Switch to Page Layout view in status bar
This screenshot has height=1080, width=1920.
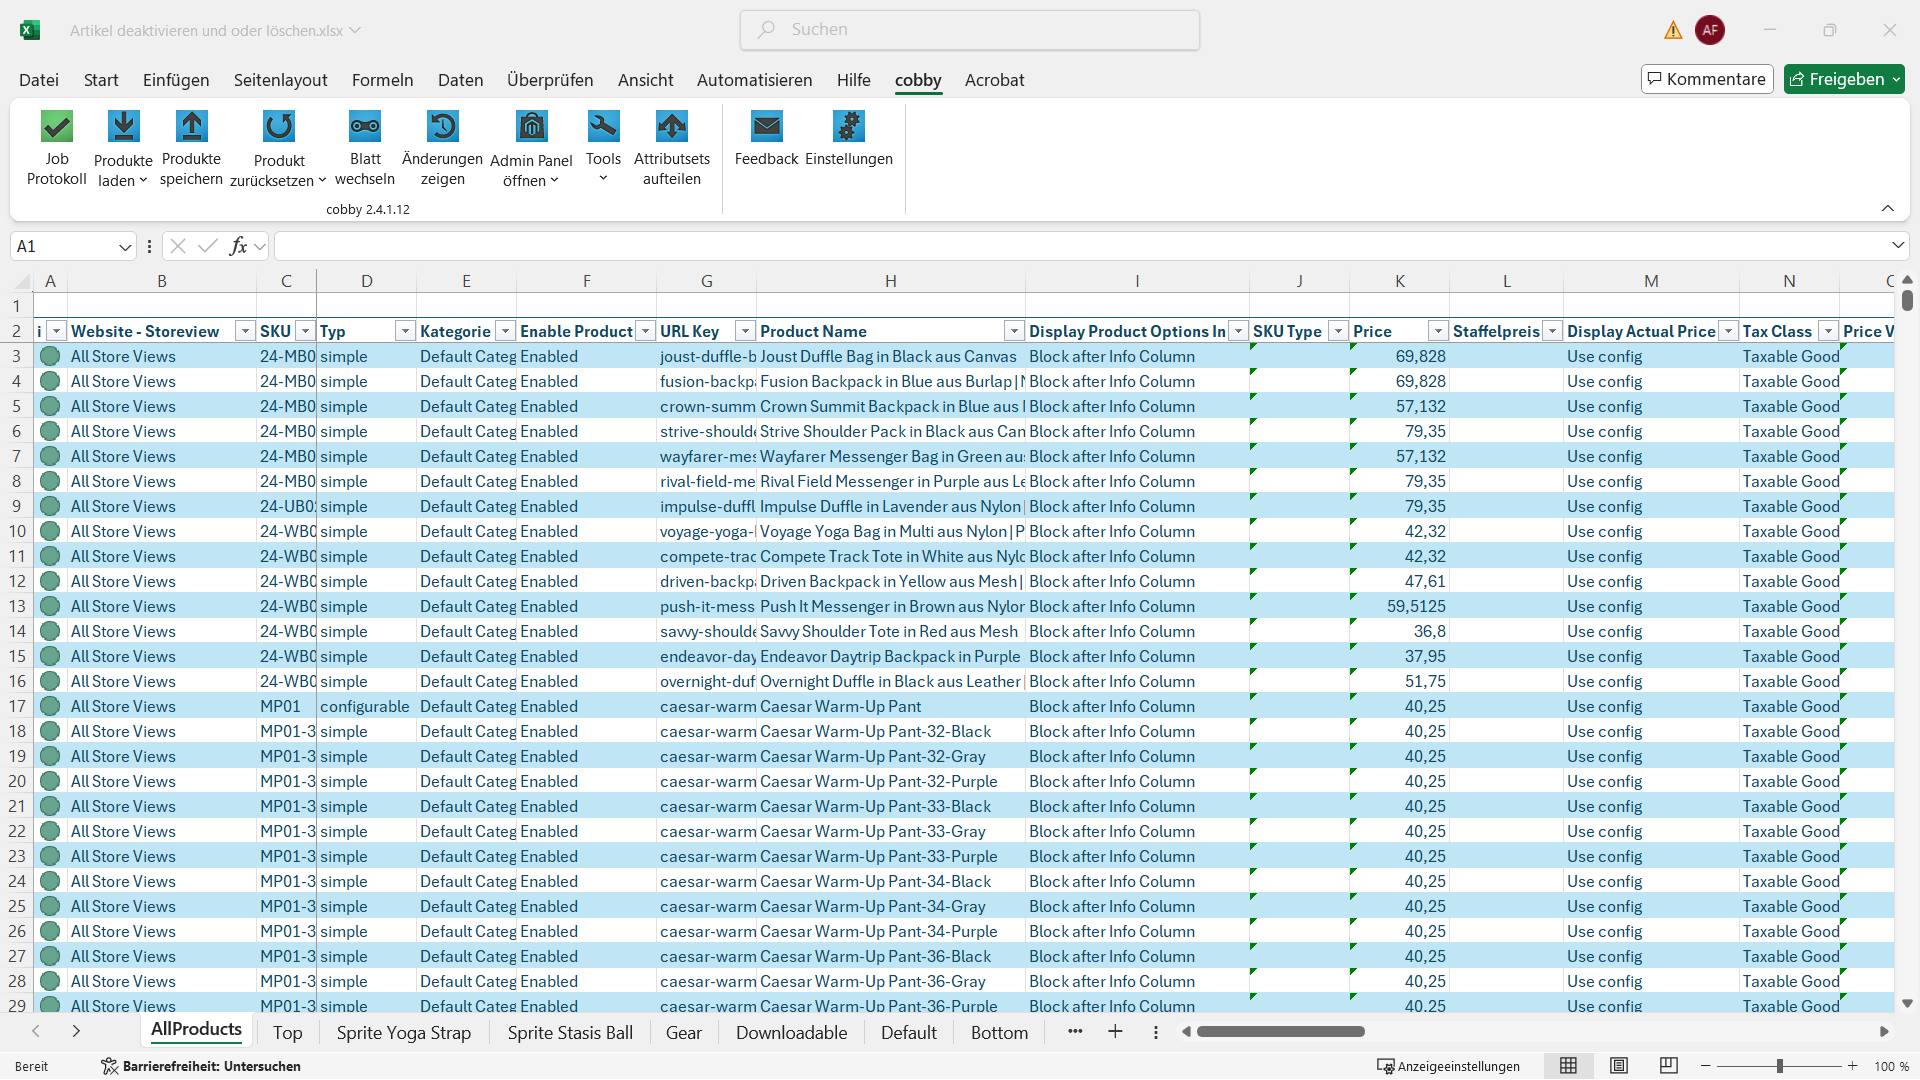[1619, 1066]
